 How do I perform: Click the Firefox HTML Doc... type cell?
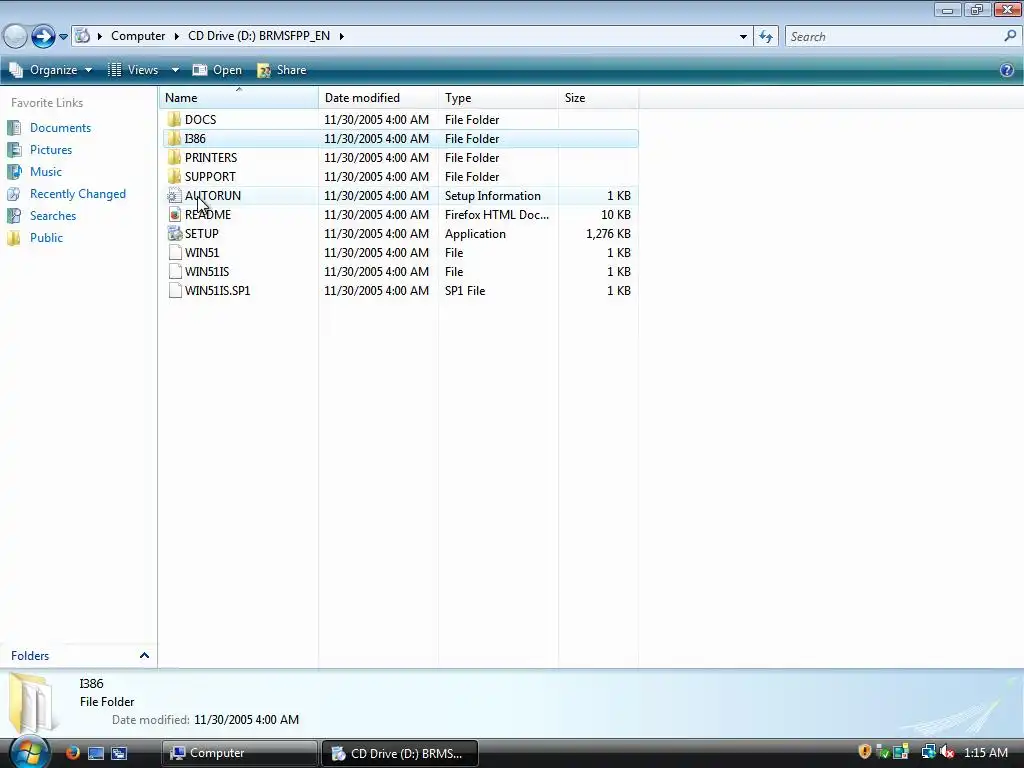click(x=497, y=215)
